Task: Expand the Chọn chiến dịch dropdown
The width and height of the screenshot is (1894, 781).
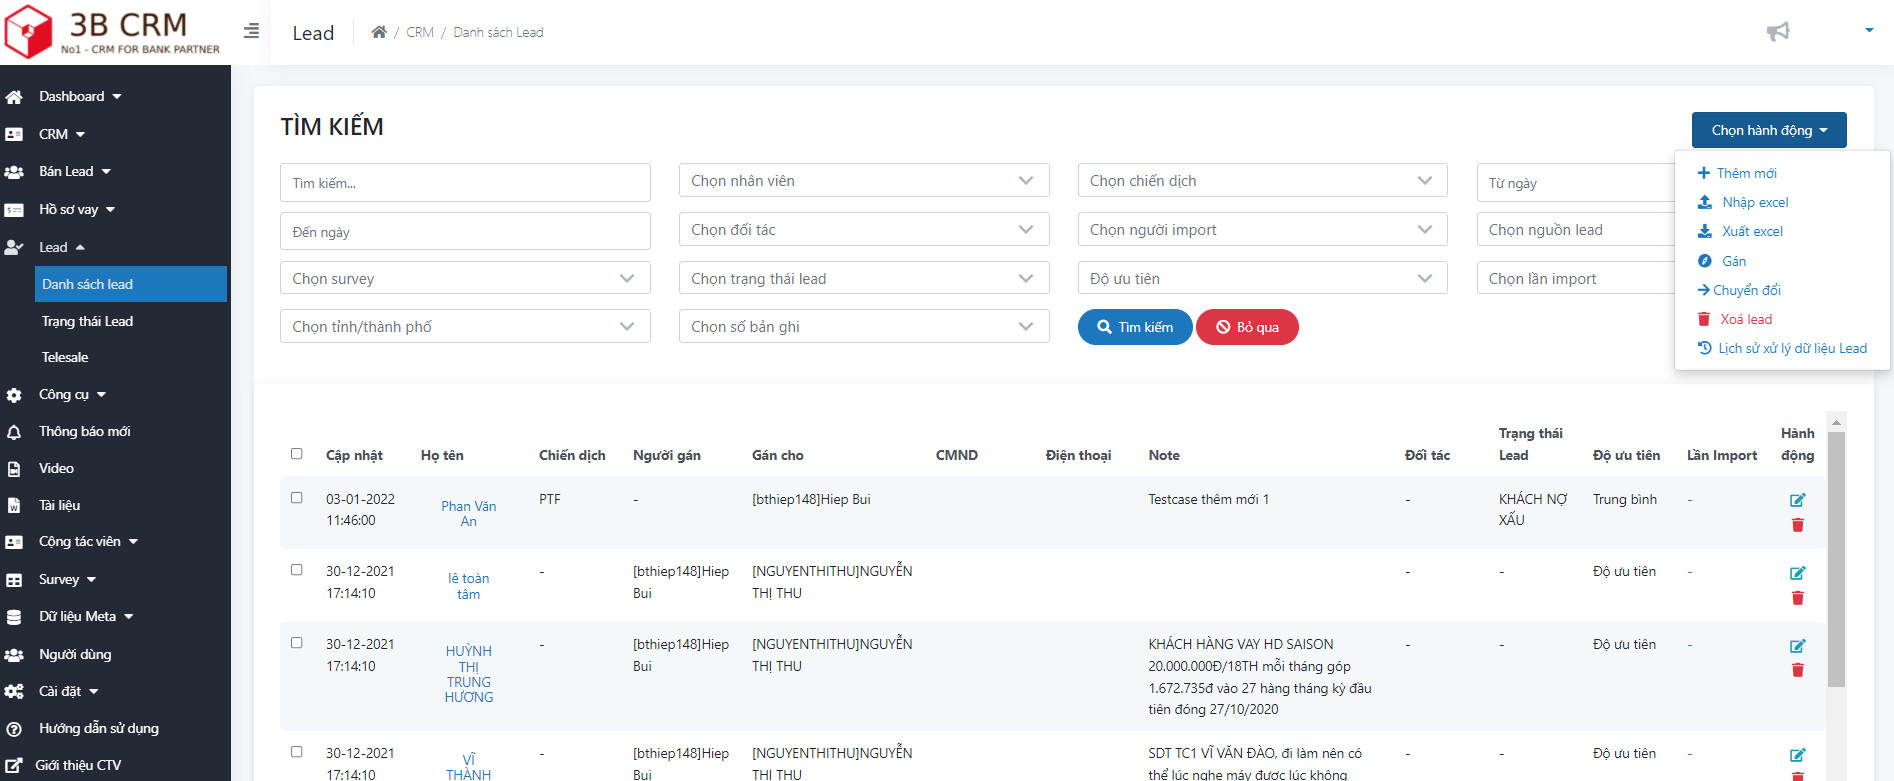Action: click(1261, 181)
